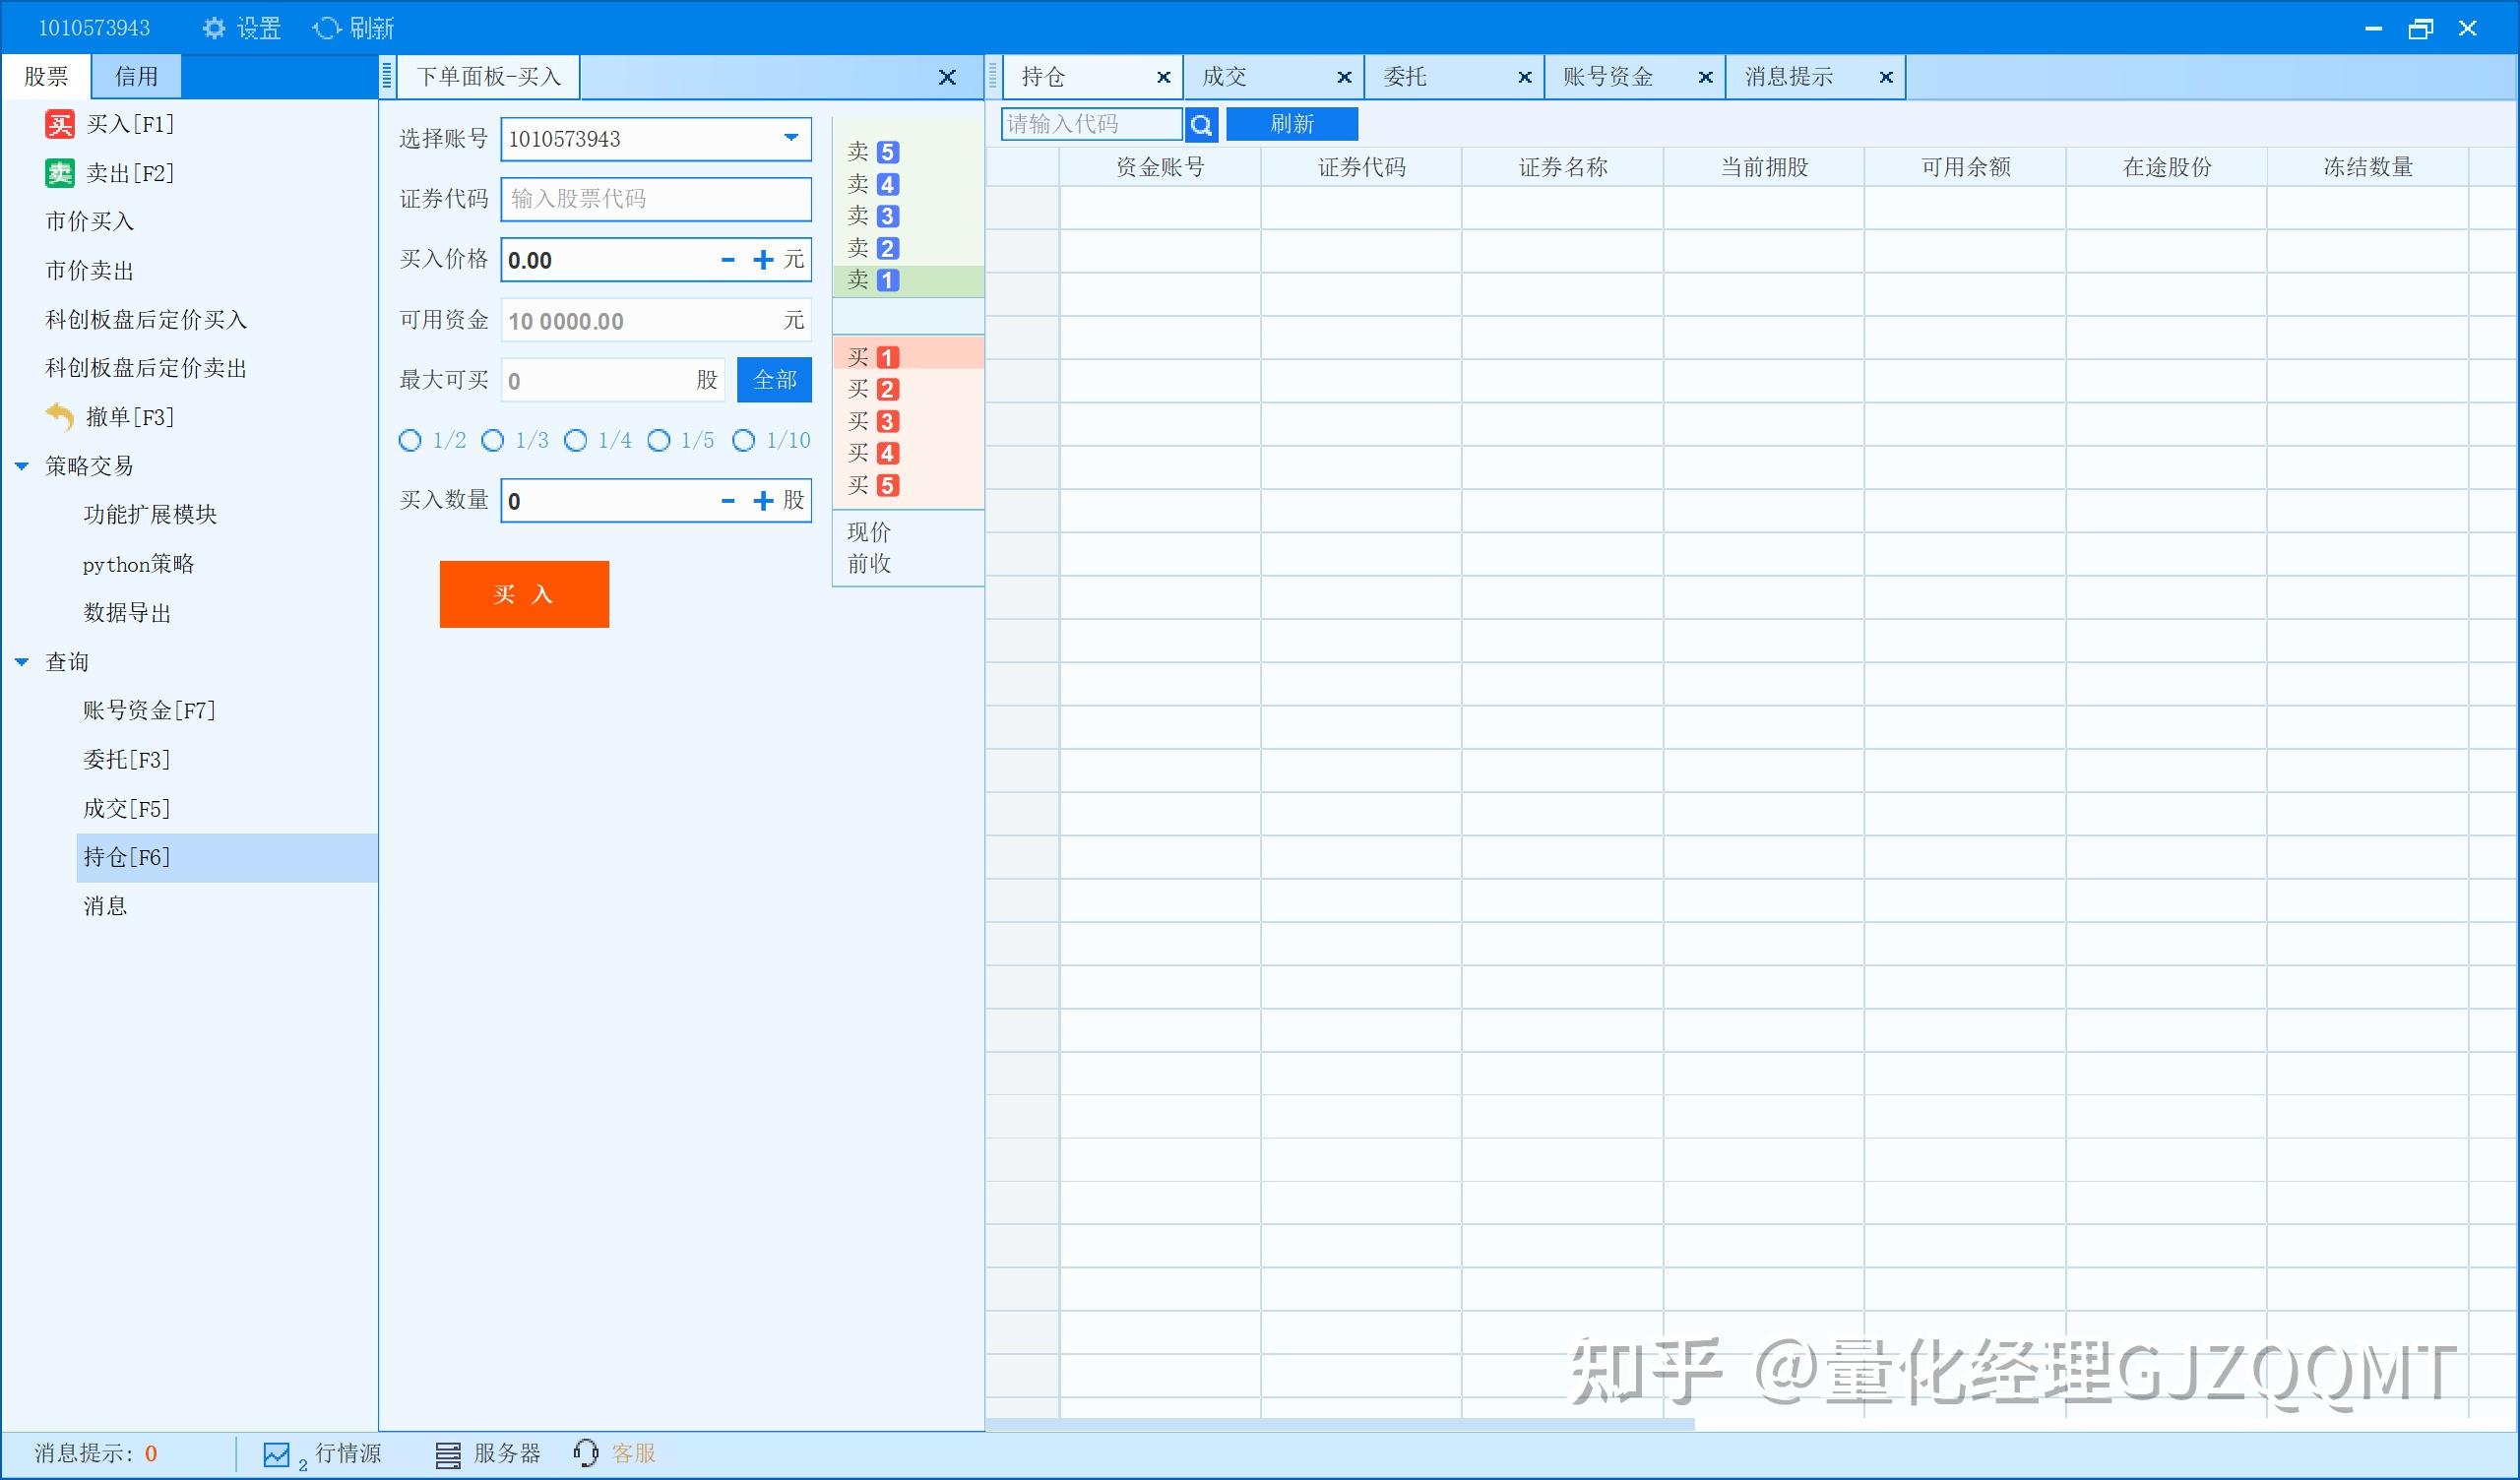Viewport: 2520px width, 1480px height.
Task: Click the 刷新 refresh icon in title bar
Action: pyautogui.click(x=326, y=27)
